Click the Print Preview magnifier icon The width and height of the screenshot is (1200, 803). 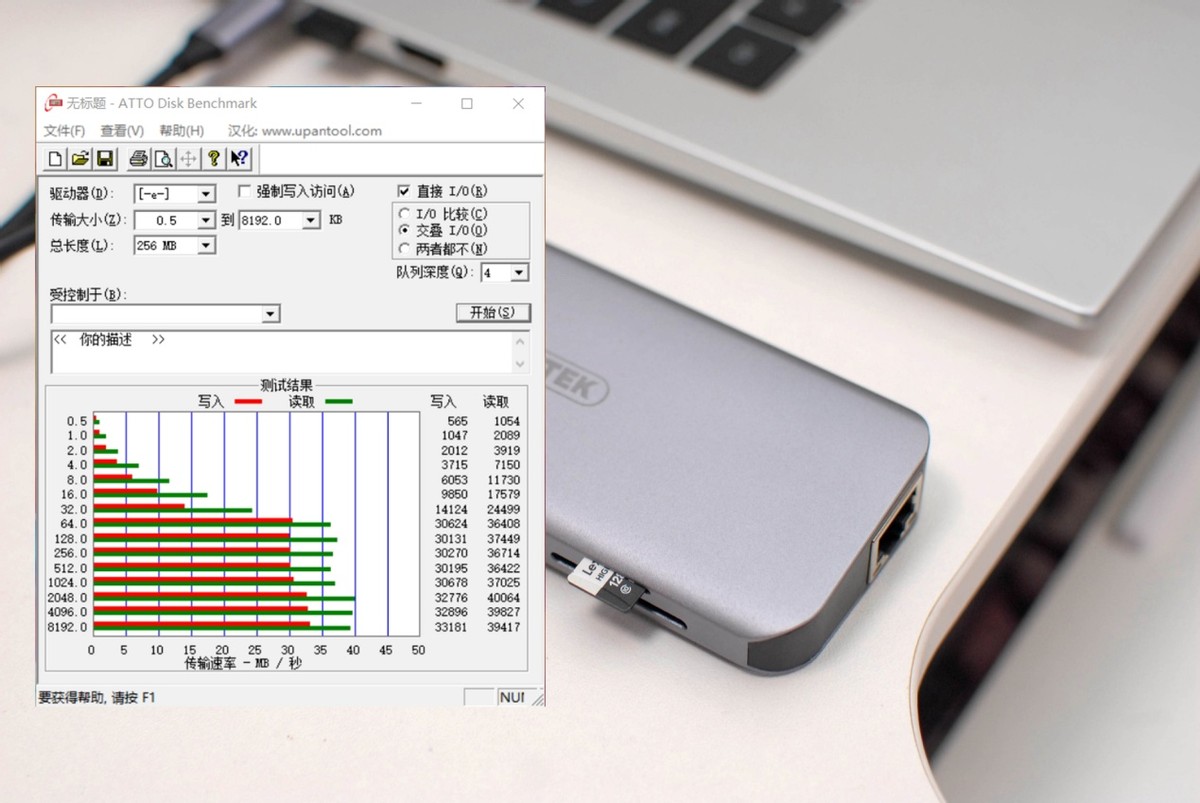click(x=163, y=158)
